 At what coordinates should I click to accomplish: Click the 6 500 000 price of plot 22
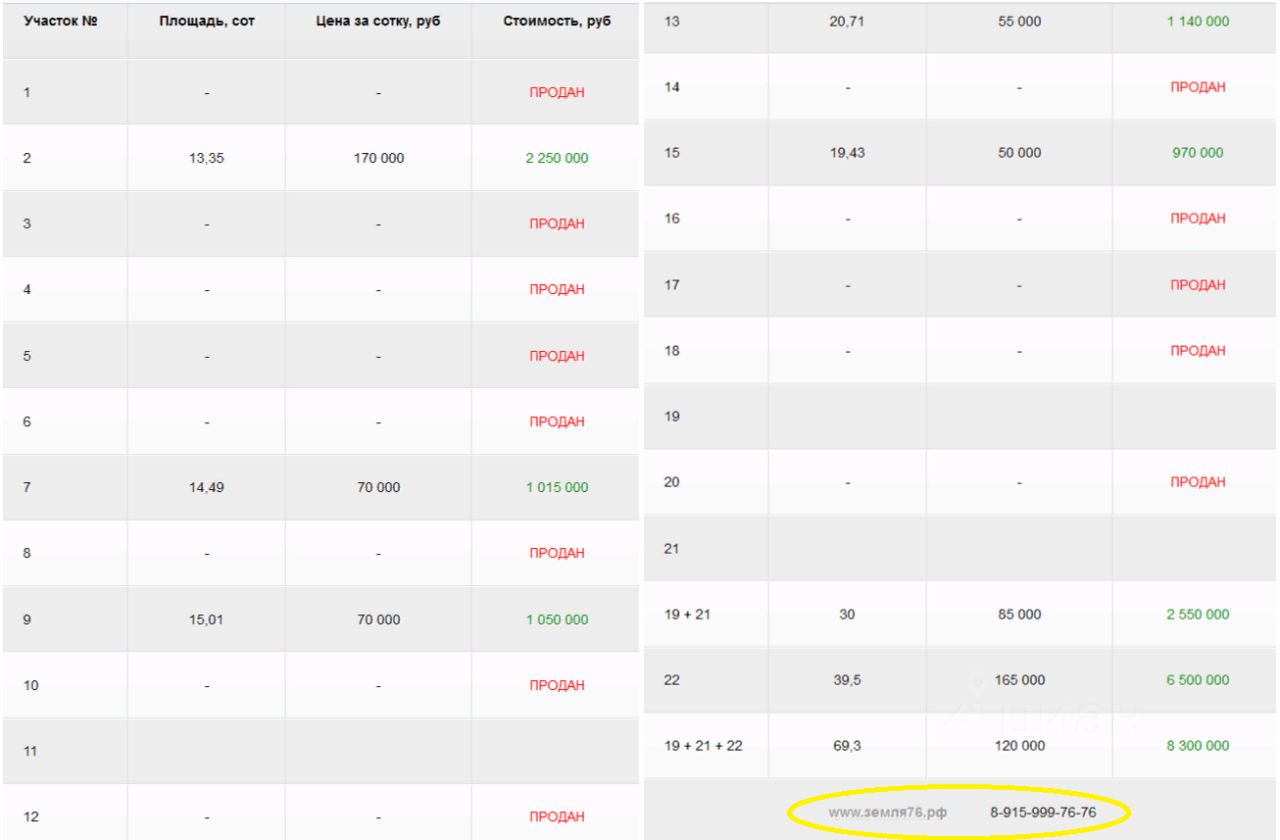click(x=1198, y=680)
